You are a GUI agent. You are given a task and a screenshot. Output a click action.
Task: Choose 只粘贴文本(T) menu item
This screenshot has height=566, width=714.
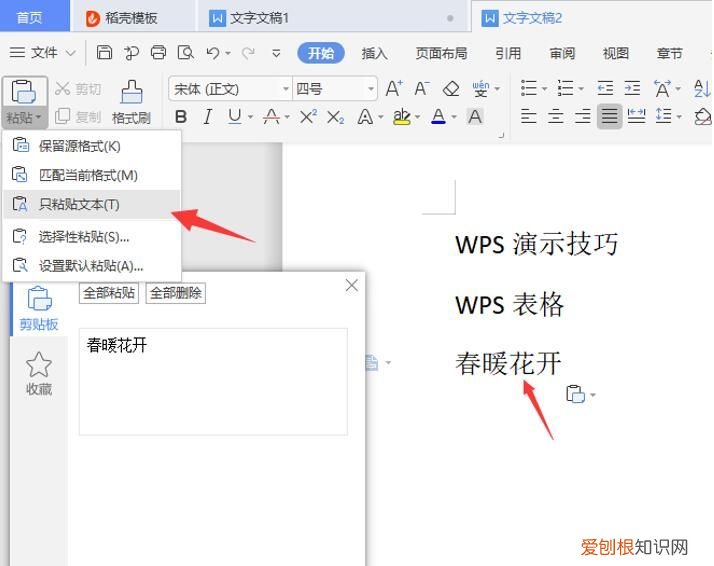[92, 204]
